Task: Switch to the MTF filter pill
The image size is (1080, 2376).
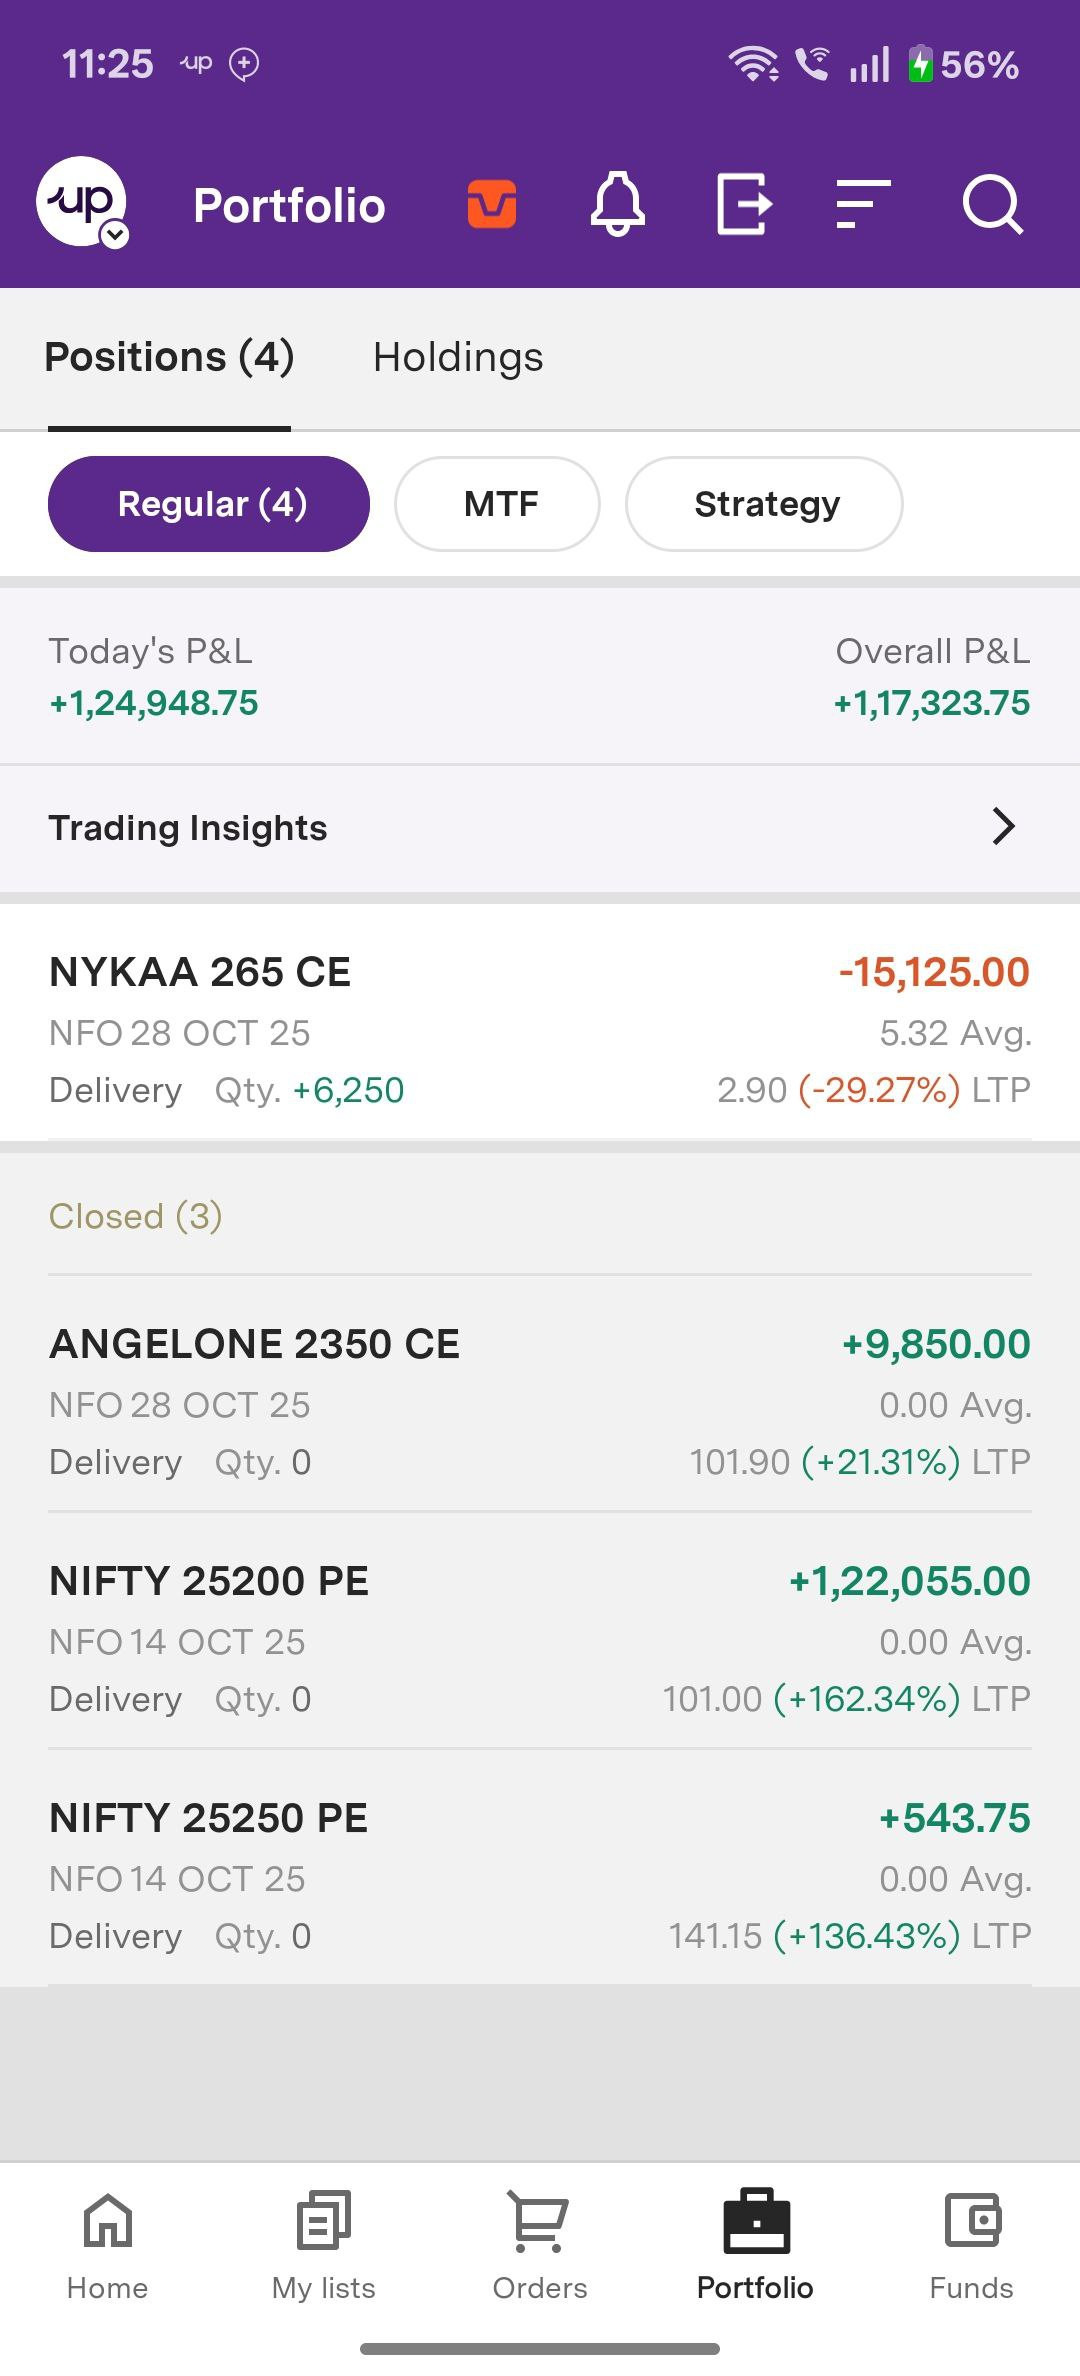Action: click(x=498, y=504)
